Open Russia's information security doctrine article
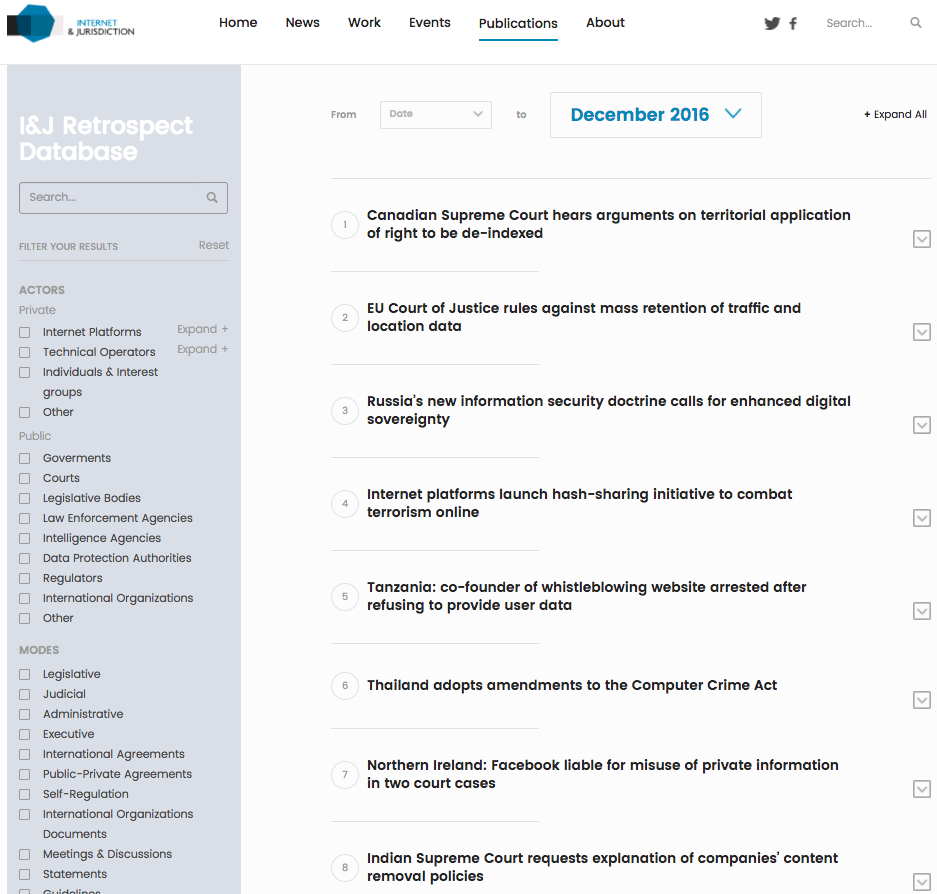The width and height of the screenshot is (937, 894). (608, 410)
